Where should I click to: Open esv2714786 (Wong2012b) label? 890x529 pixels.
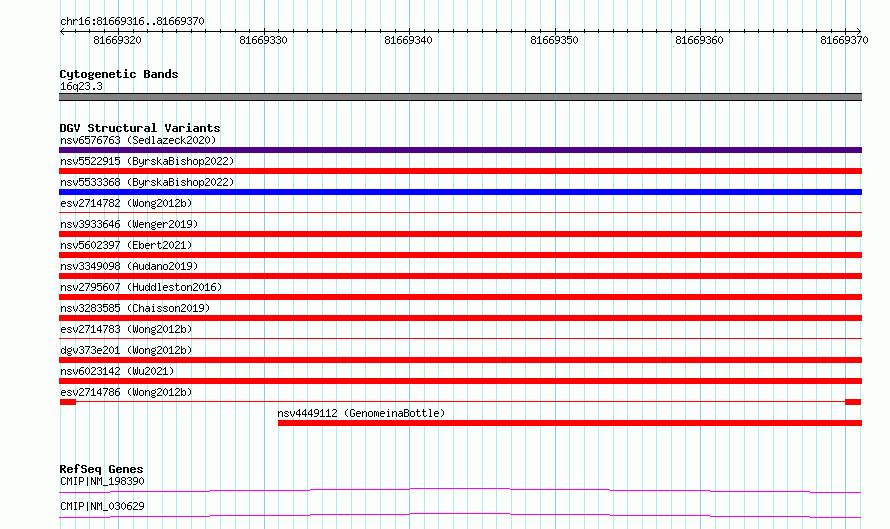(126, 392)
